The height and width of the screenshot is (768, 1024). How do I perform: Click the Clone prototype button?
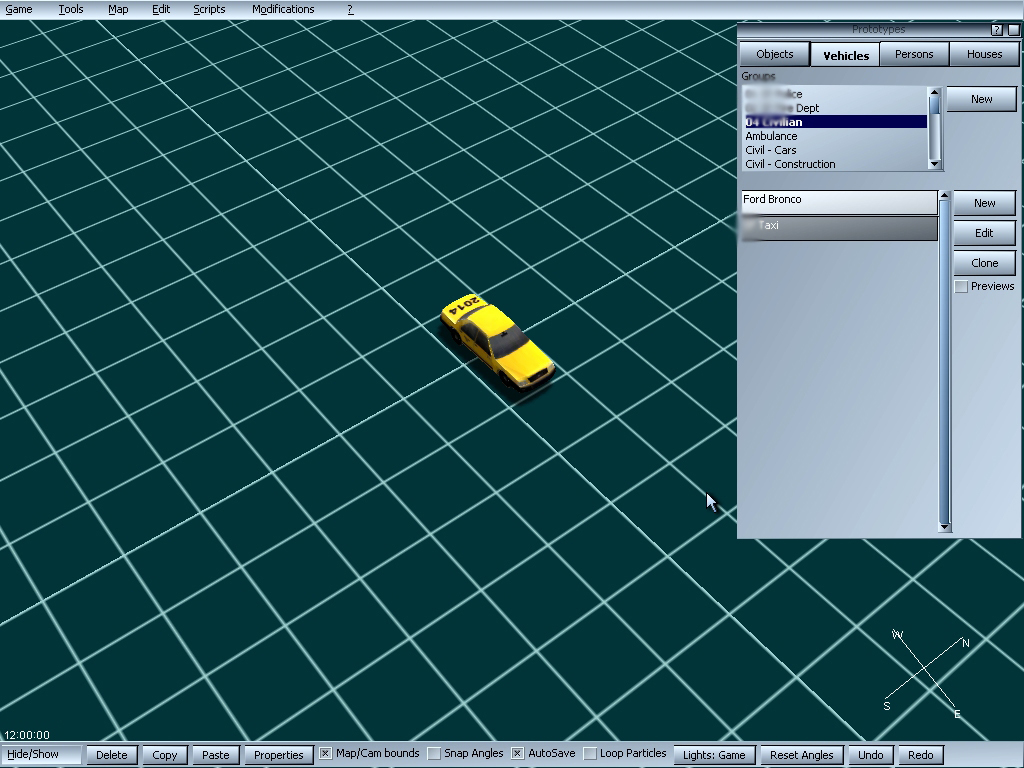point(984,263)
